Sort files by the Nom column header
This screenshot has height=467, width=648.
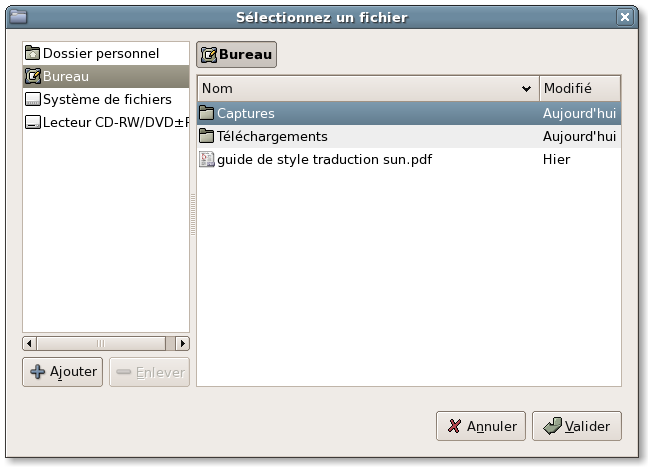pyautogui.click(x=367, y=89)
